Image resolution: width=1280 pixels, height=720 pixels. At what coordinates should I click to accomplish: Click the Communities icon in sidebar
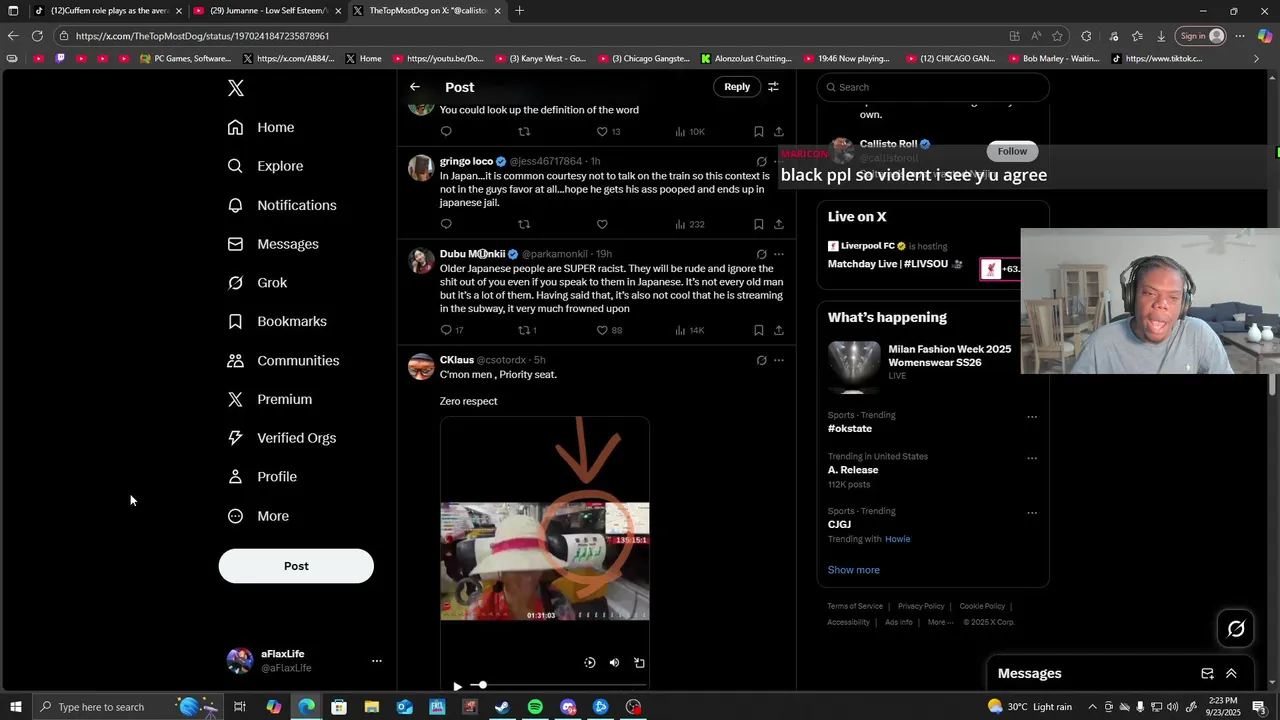235,360
